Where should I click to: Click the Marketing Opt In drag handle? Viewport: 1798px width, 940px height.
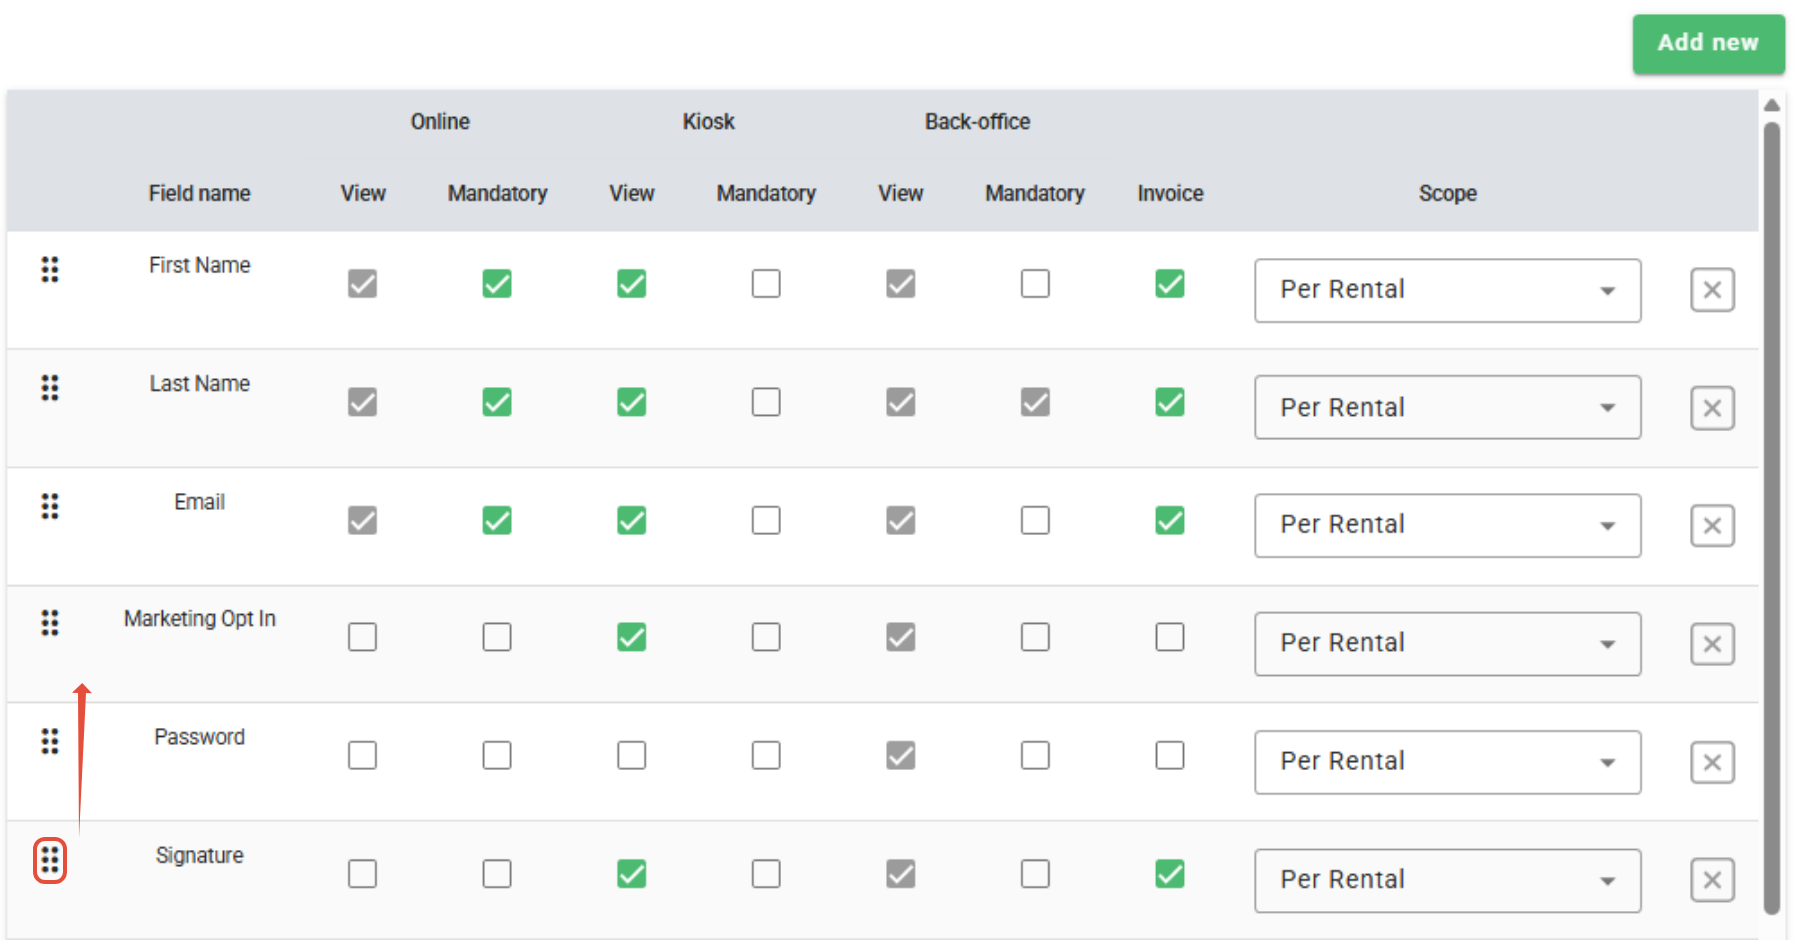[x=49, y=623]
